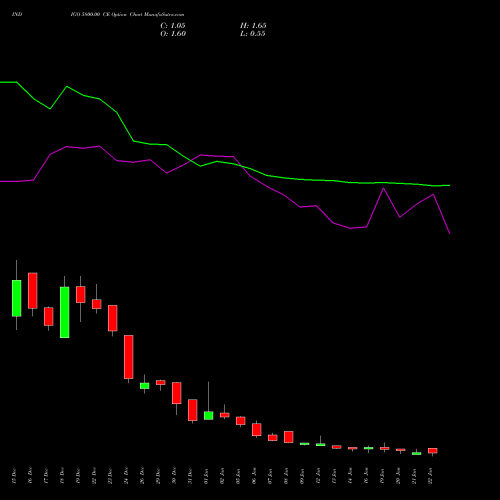Screen dimensions: 500x500
Task: Click the green candle on 01 Jan
Action: 209,415
